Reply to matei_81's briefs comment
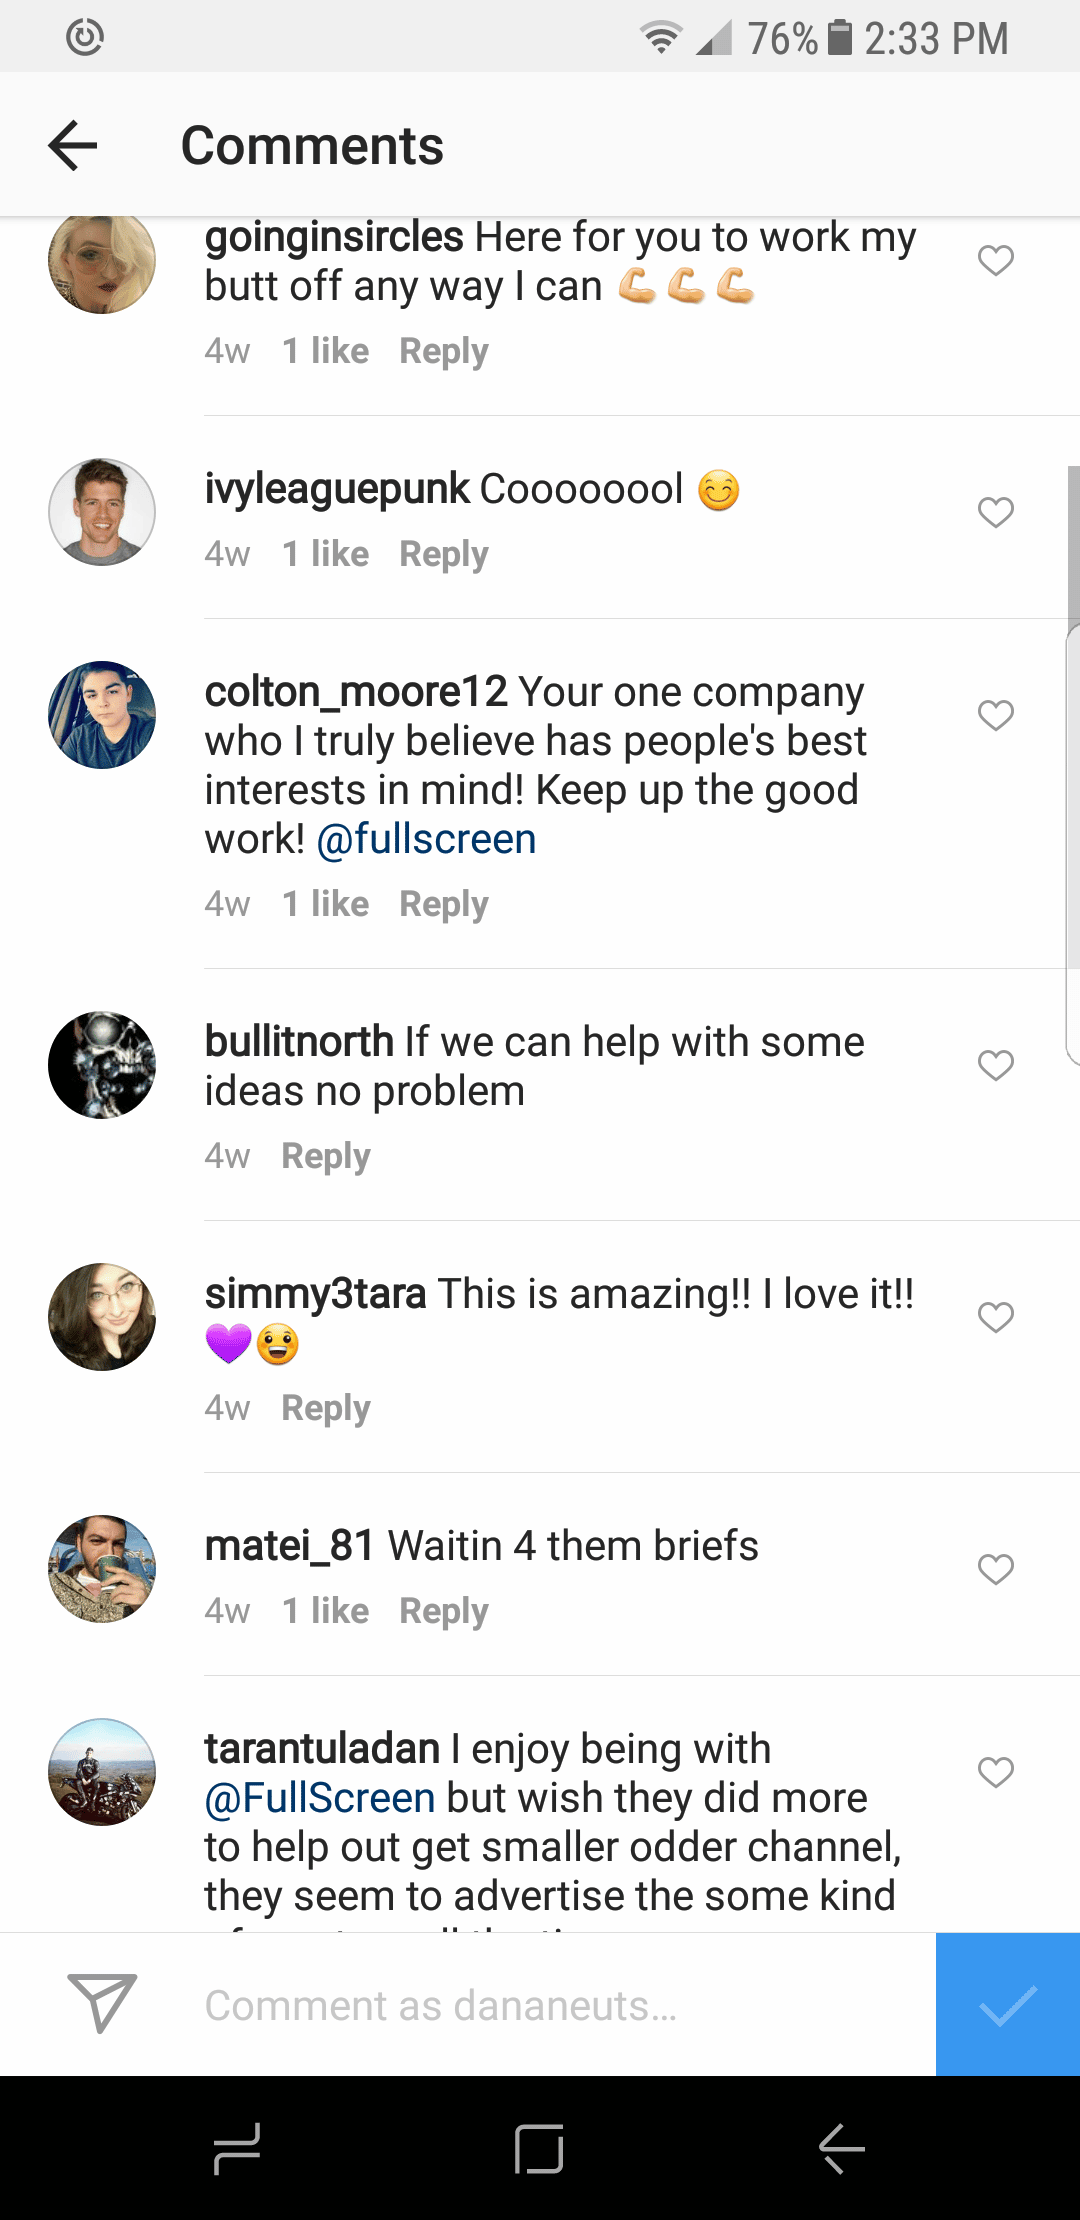 point(444,1611)
